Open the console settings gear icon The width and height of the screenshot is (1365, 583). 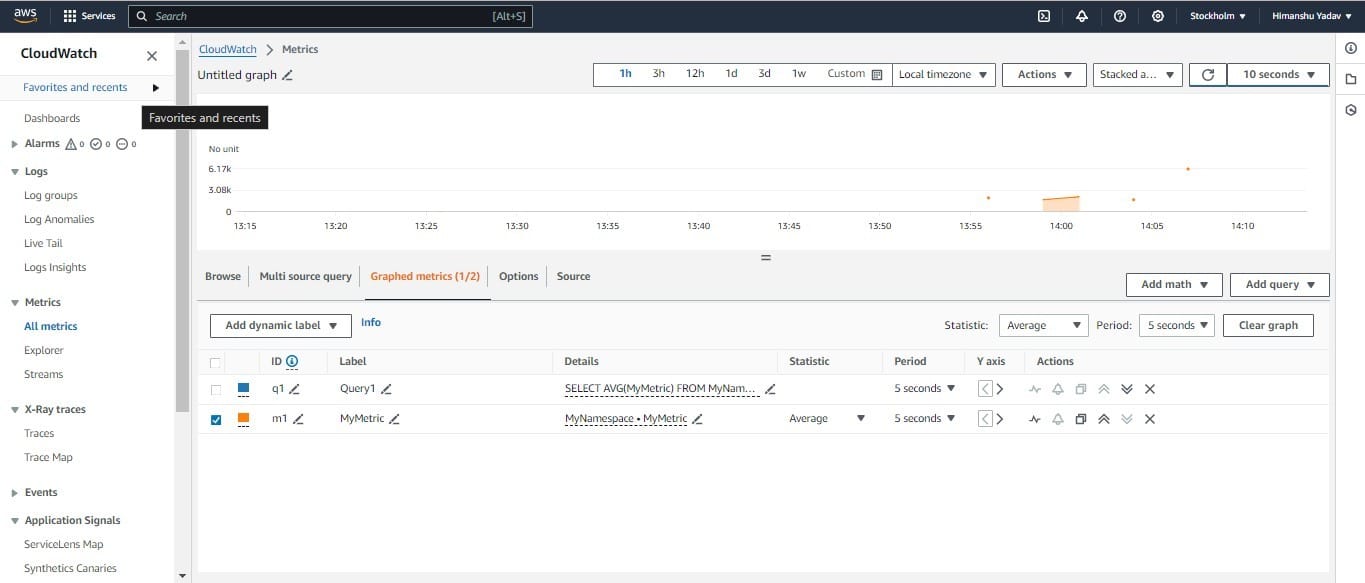pos(1157,16)
